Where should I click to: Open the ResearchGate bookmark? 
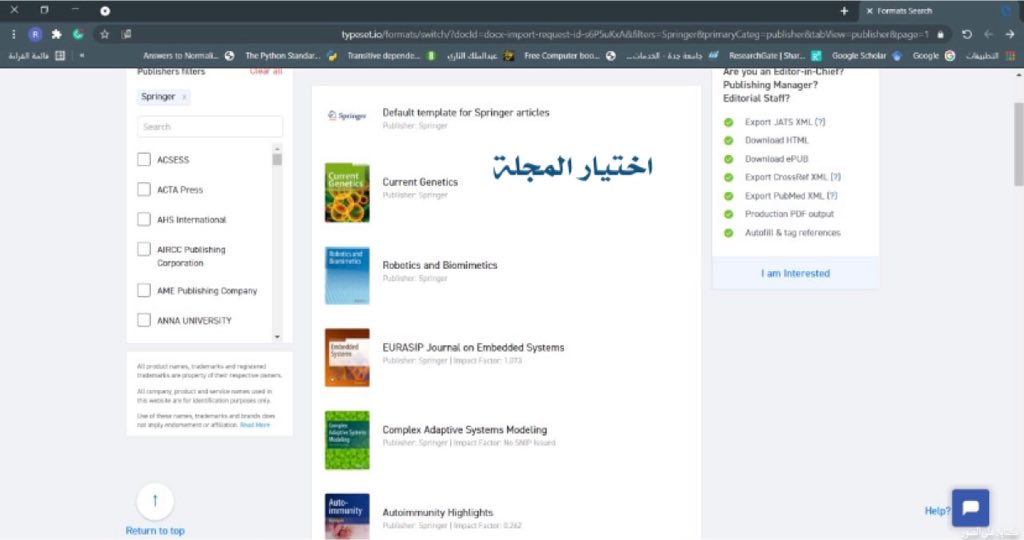pyautogui.click(x=775, y=56)
